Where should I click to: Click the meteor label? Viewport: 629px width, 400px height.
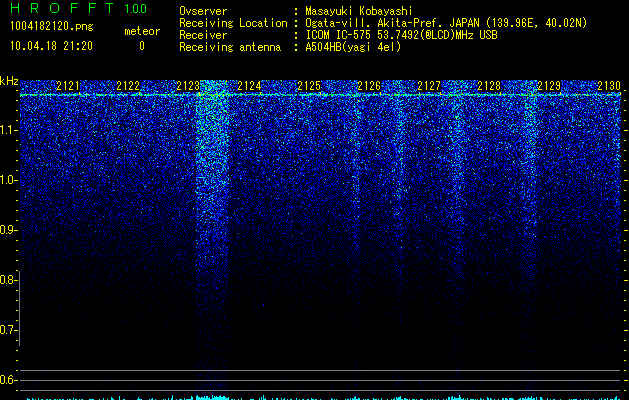point(142,31)
